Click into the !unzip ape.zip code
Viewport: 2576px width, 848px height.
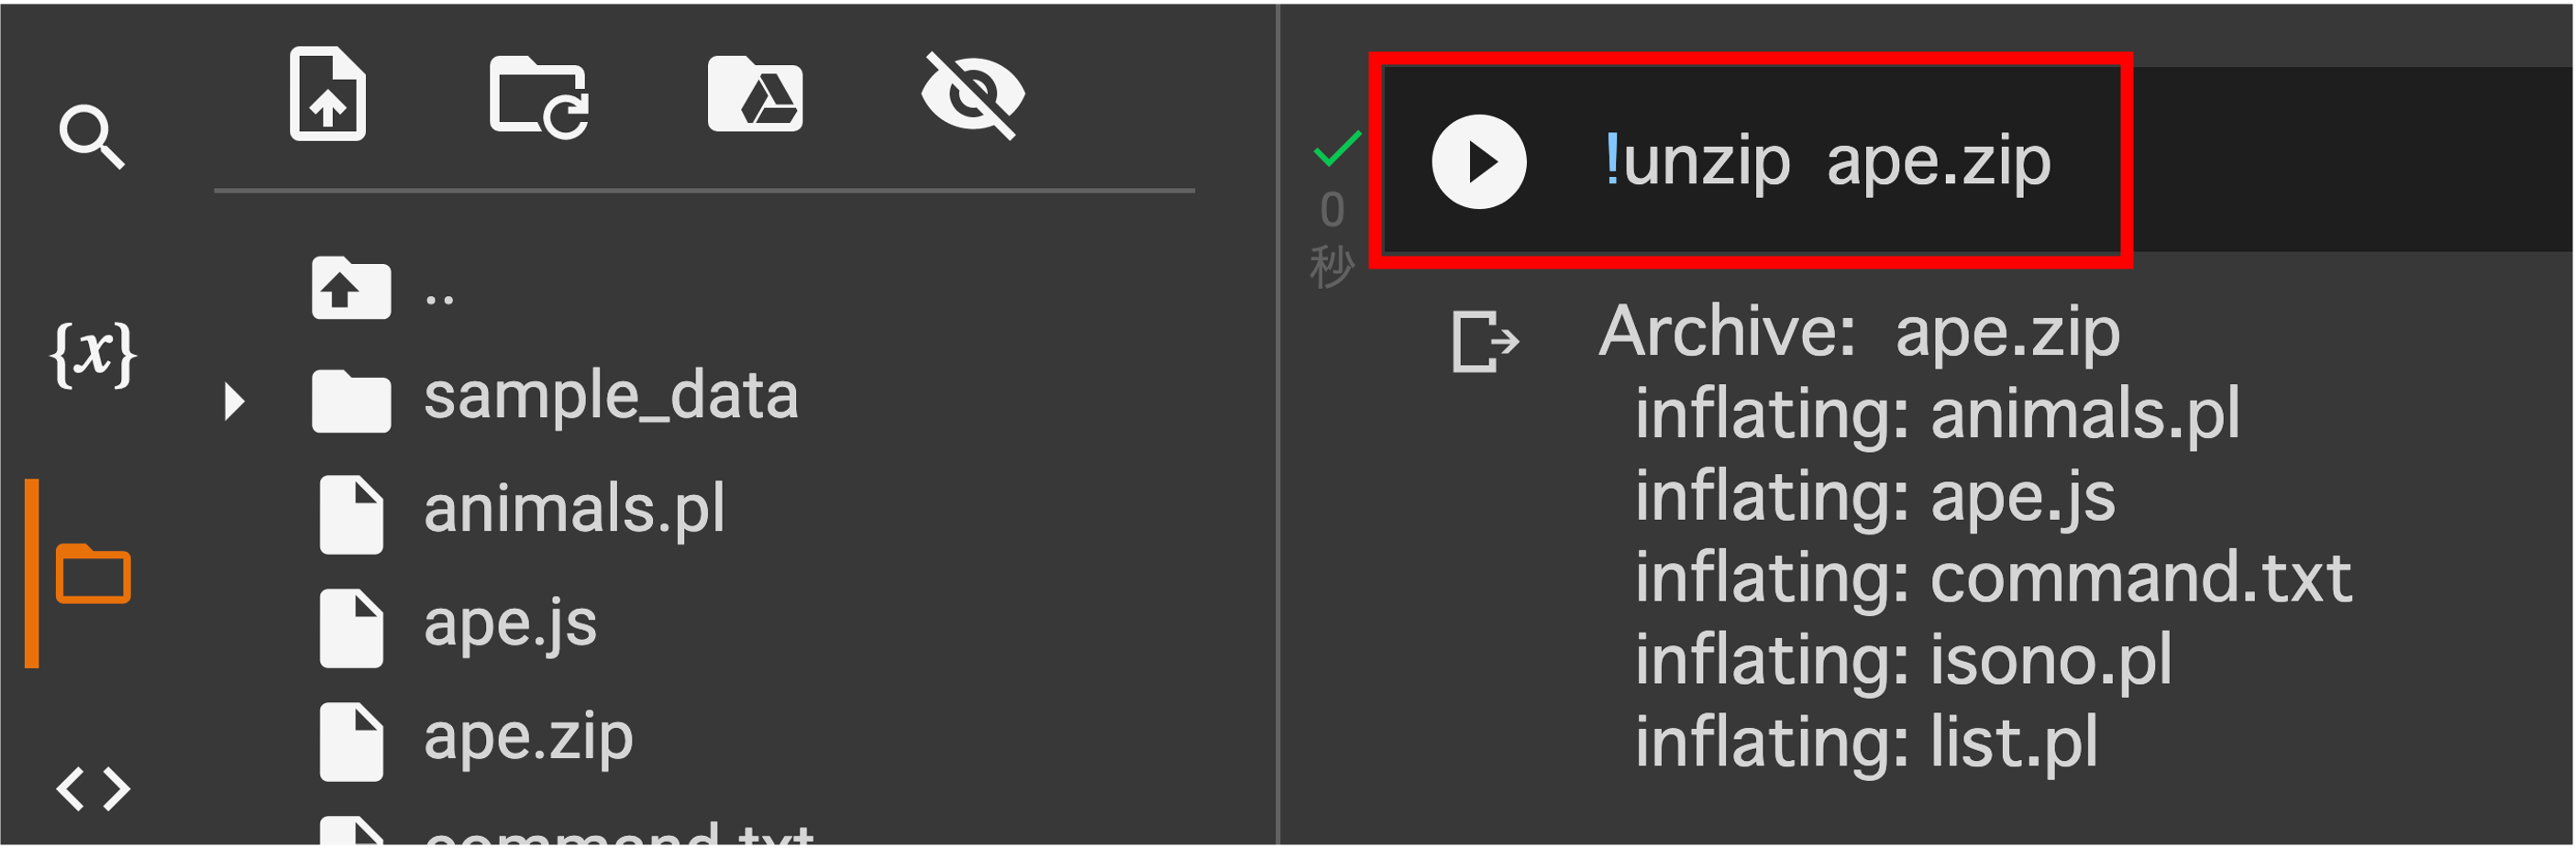[x=1827, y=161]
